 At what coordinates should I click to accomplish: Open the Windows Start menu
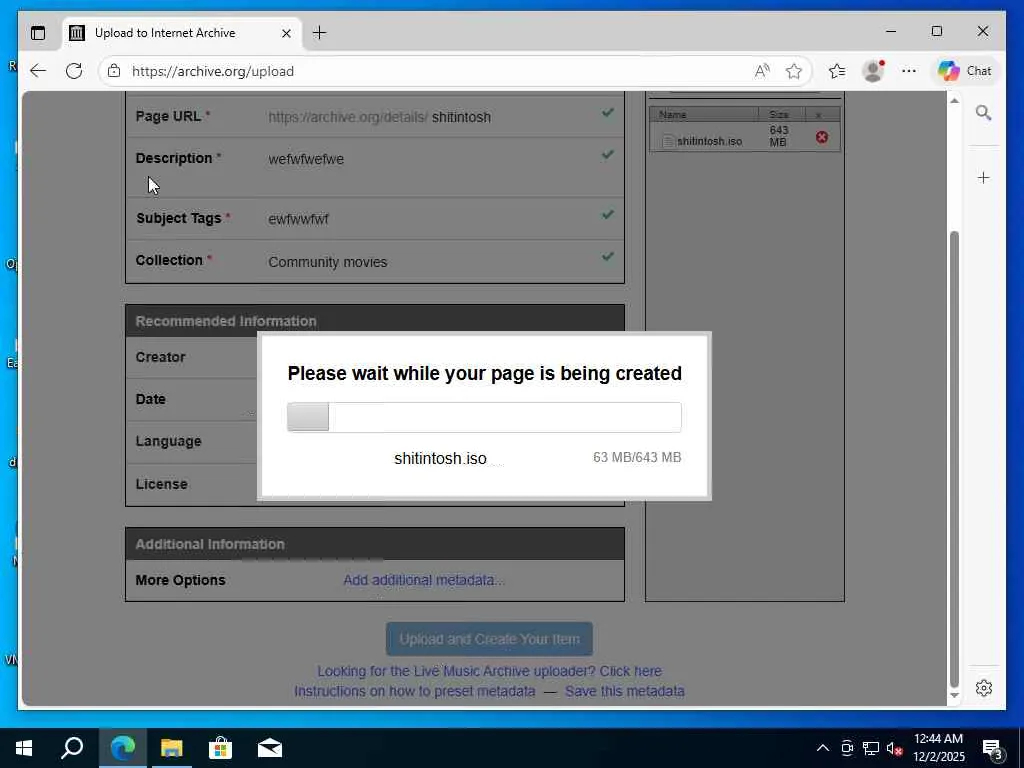coord(24,748)
